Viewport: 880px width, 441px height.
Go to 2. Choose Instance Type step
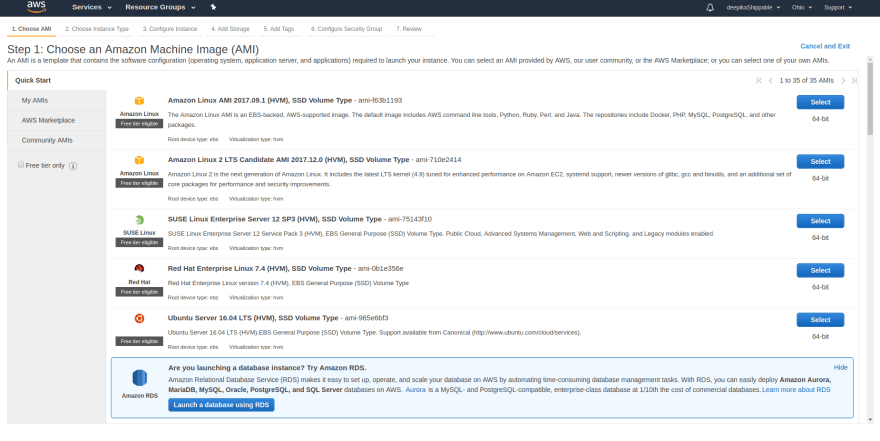coord(97,29)
